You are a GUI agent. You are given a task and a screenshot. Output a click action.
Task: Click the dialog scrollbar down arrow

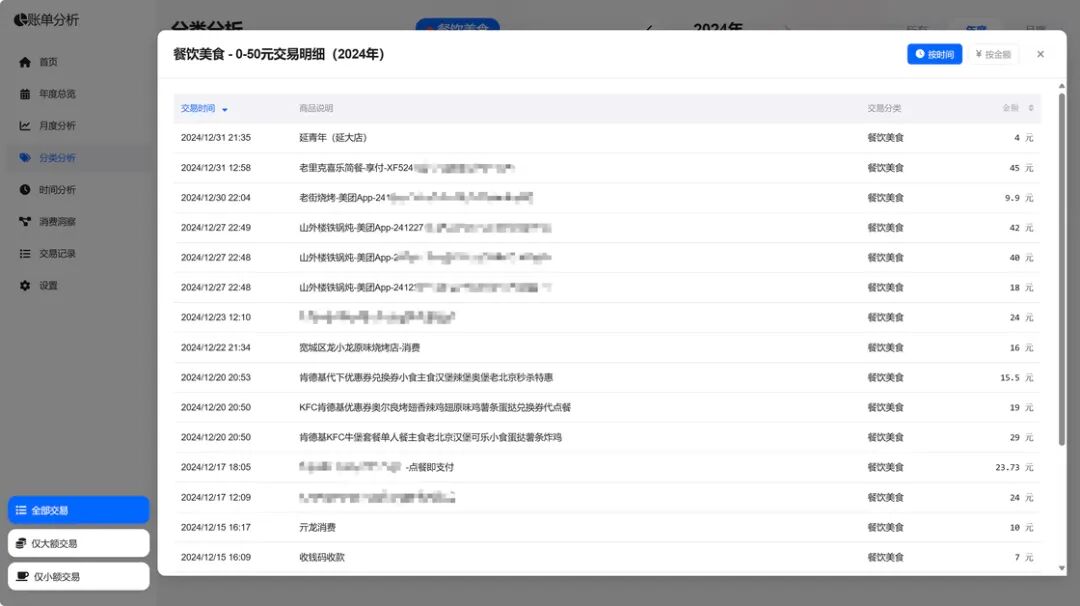tap(1061, 568)
